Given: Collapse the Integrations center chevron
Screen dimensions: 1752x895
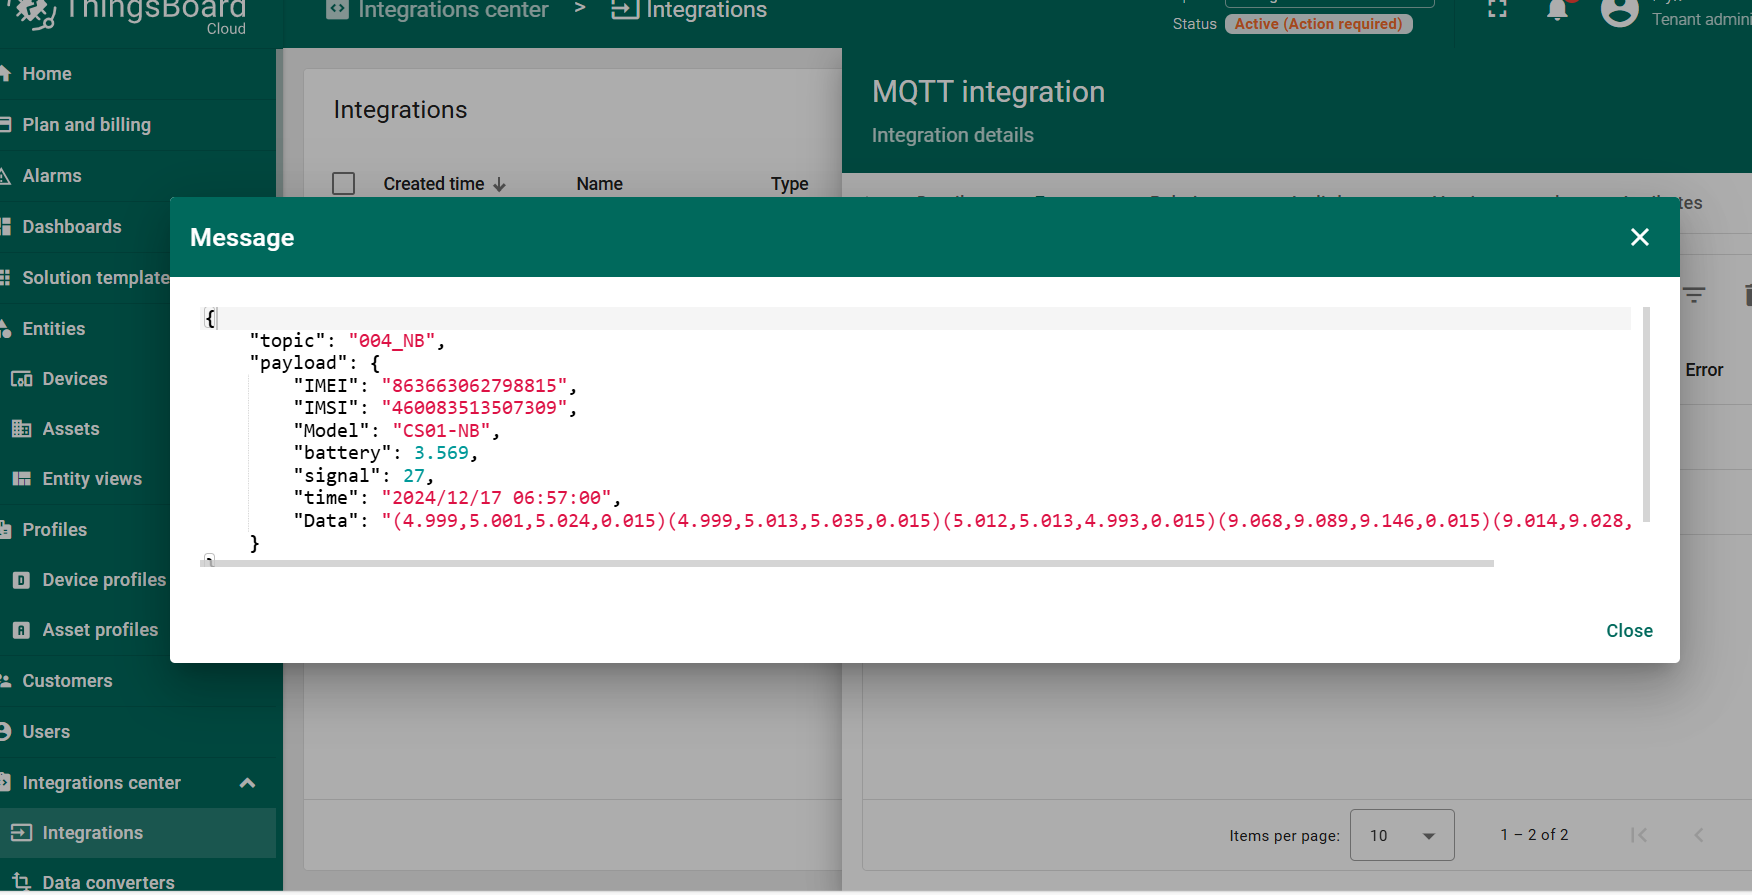Looking at the screenshot, I should tap(247, 783).
